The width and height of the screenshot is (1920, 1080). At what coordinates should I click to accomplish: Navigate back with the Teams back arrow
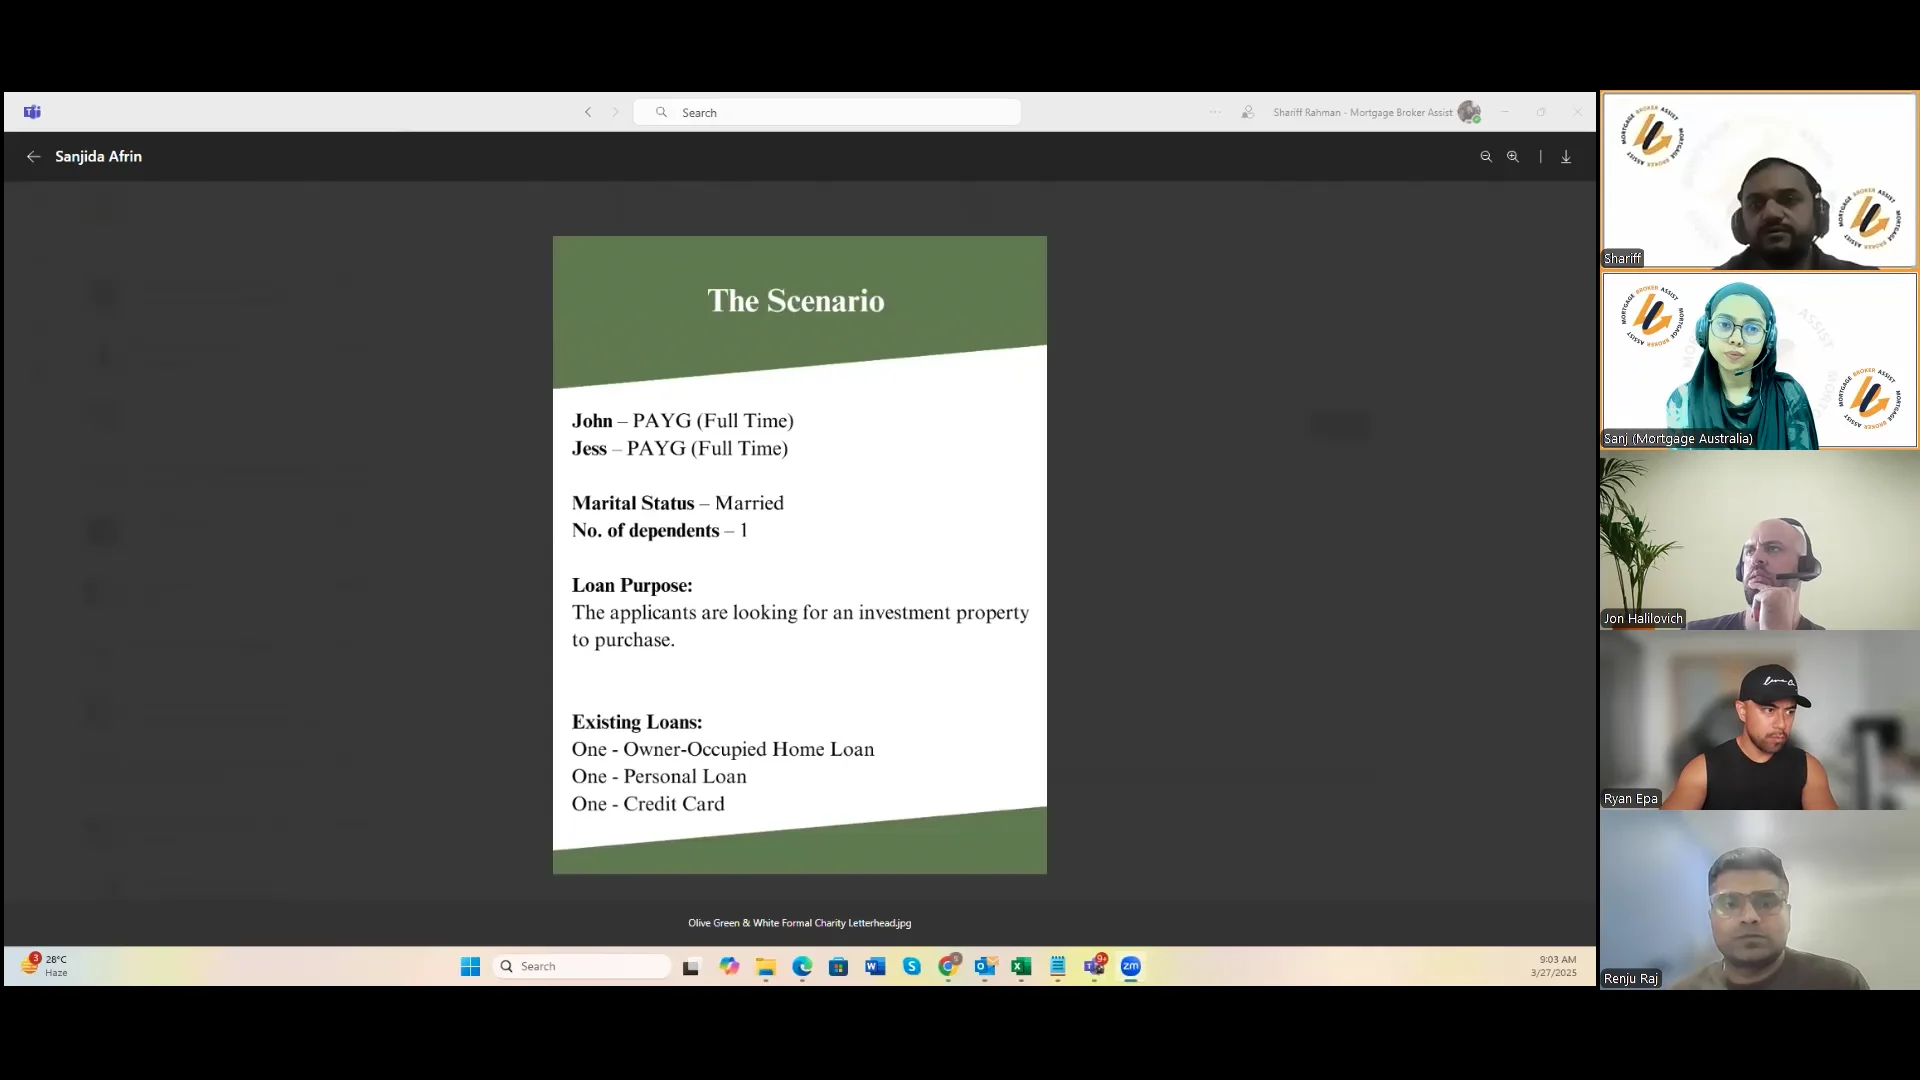tap(588, 112)
